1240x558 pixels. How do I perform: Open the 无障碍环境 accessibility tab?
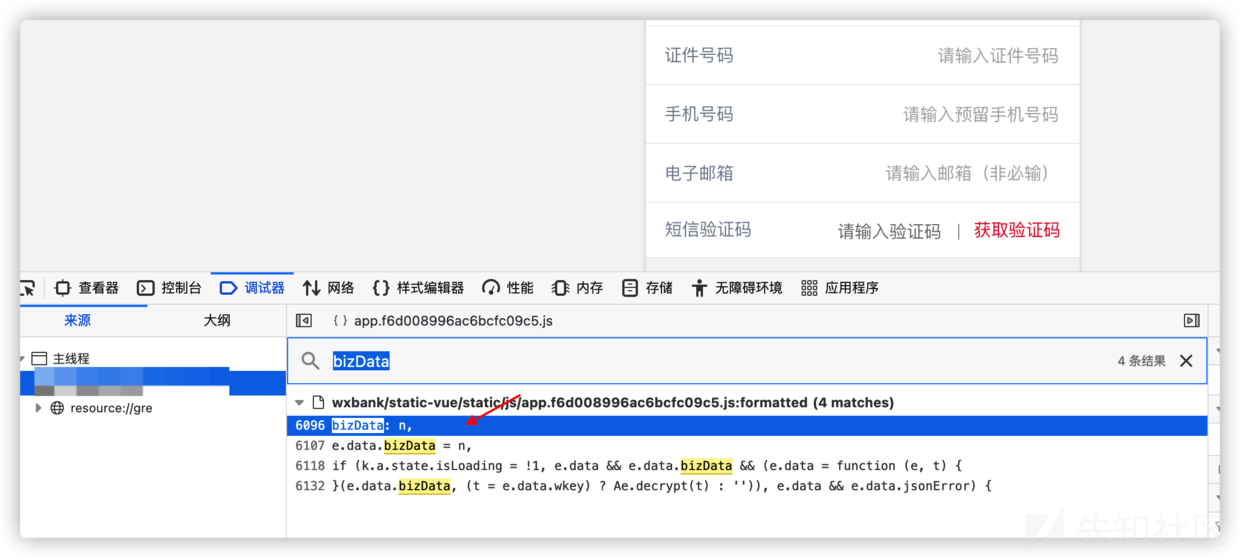(737, 288)
